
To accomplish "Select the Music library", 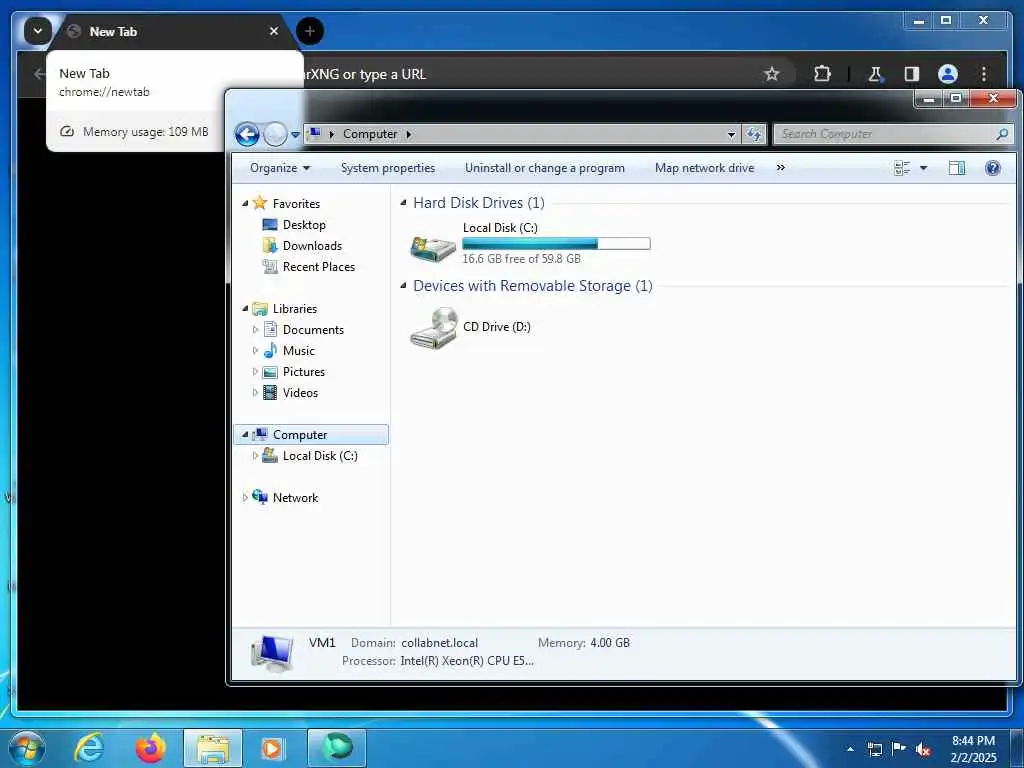I will pyautogui.click(x=298, y=351).
